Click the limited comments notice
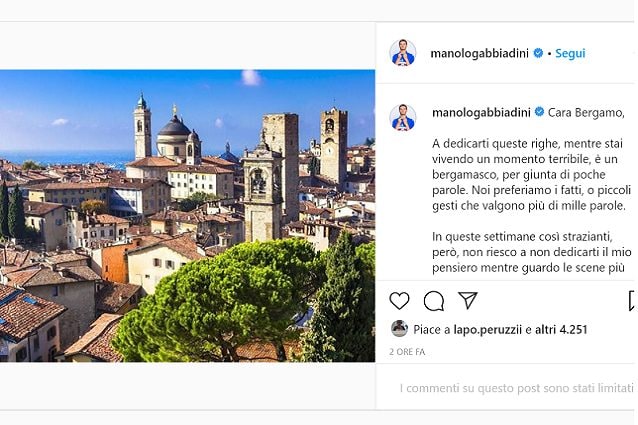The width and height of the screenshot is (638, 425). coord(516,388)
